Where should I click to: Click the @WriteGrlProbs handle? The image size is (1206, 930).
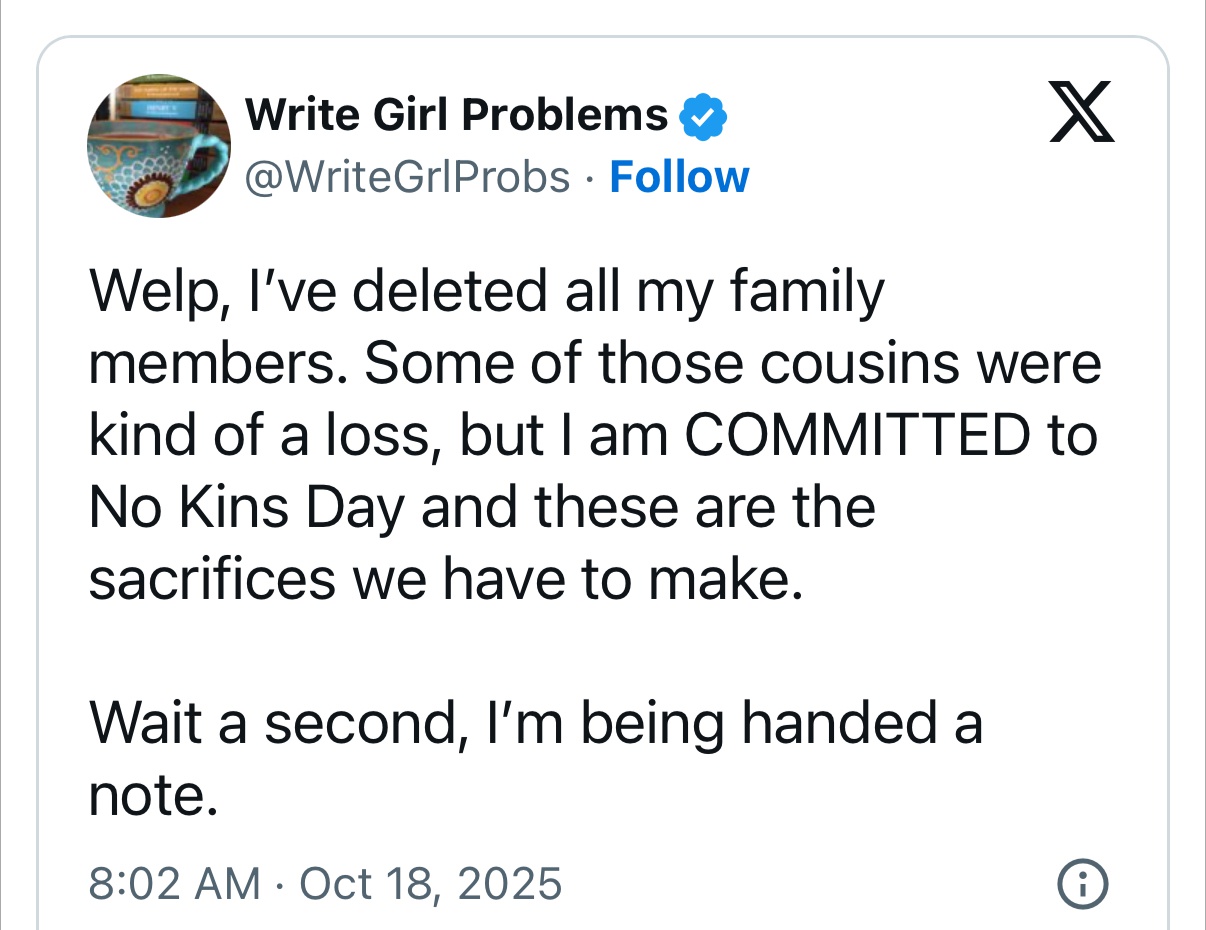pyautogui.click(x=407, y=177)
